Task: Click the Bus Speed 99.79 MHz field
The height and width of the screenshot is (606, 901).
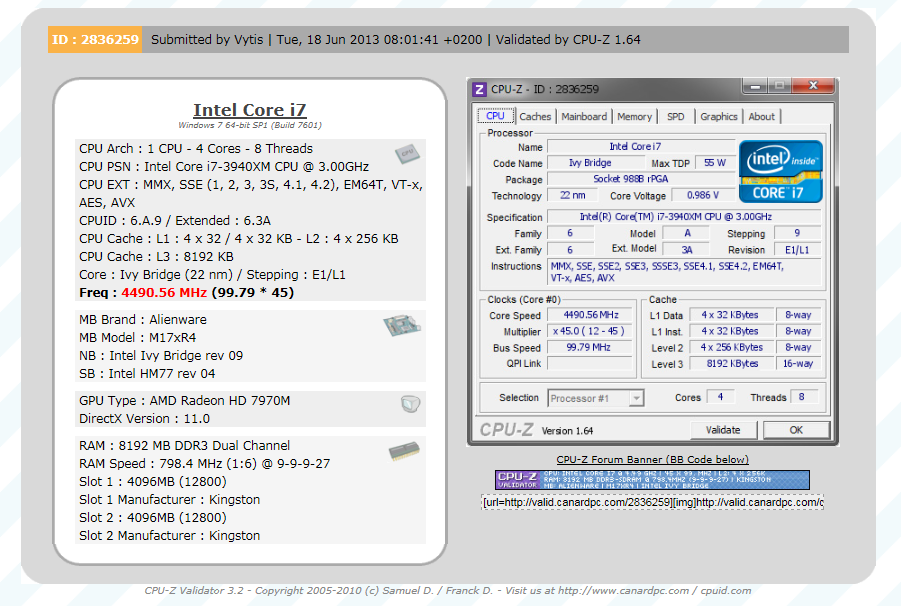Action: click(x=590, y=347)
